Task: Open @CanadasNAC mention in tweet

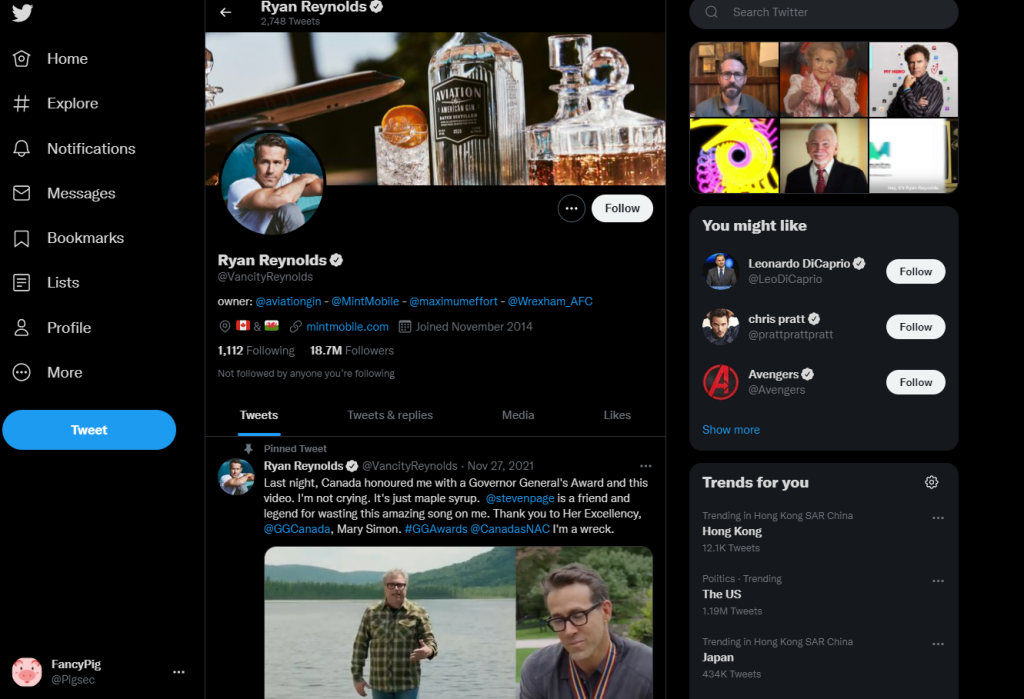Action: click(510, 529)
